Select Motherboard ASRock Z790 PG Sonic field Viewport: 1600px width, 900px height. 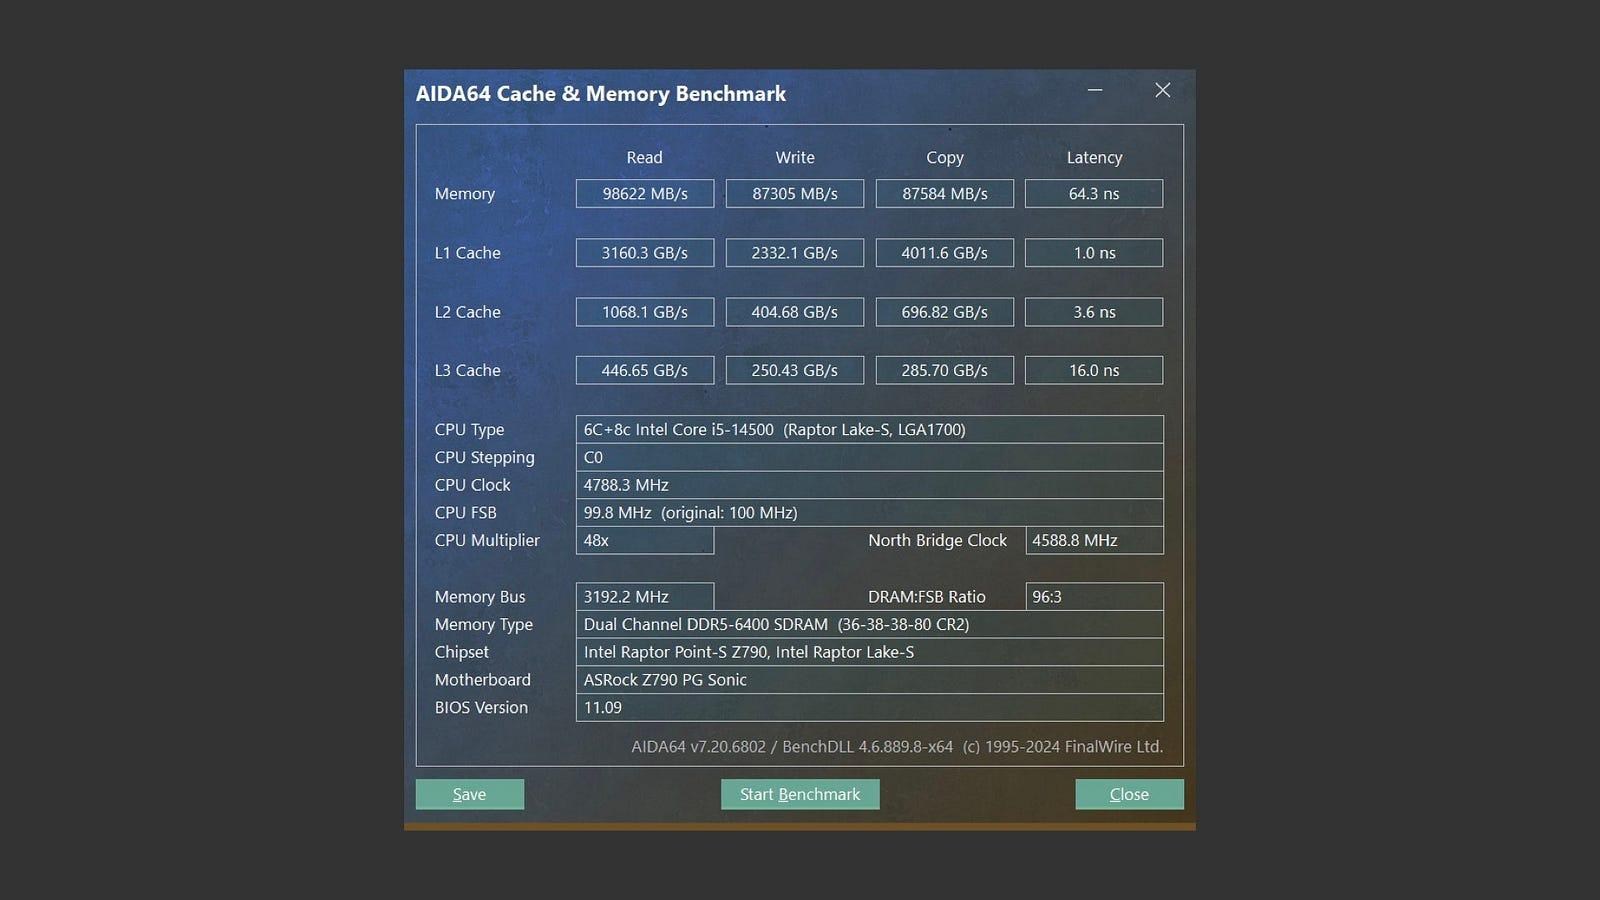870,679
